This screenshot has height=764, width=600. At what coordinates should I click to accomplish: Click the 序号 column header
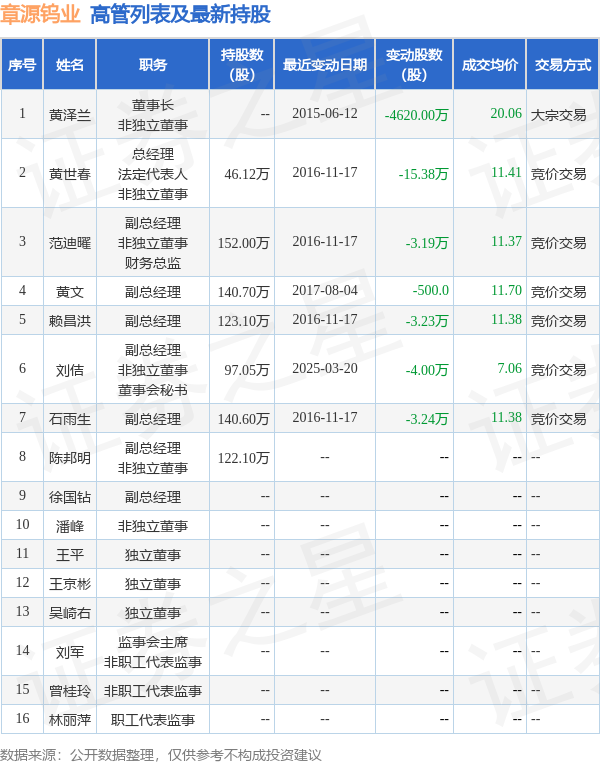point(22,65)
